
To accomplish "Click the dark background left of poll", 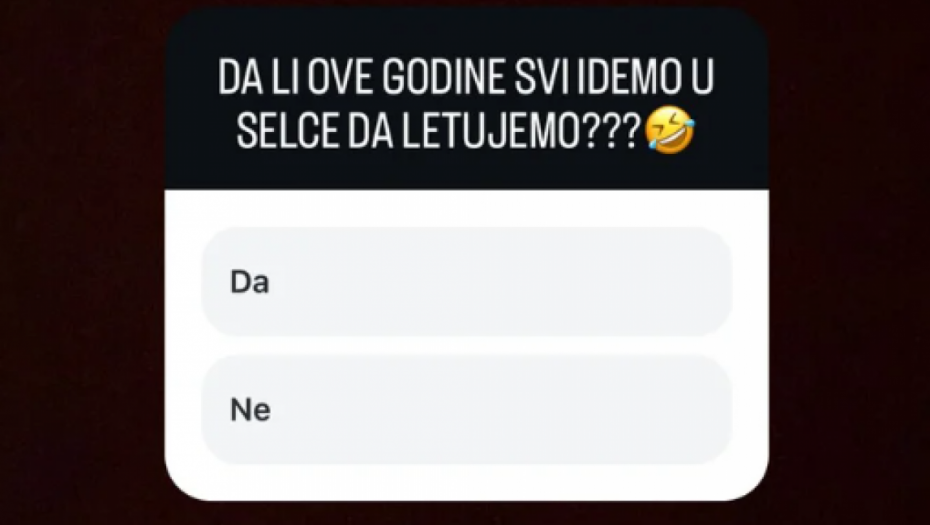I will pyautogui.click(x=82, y=262).
